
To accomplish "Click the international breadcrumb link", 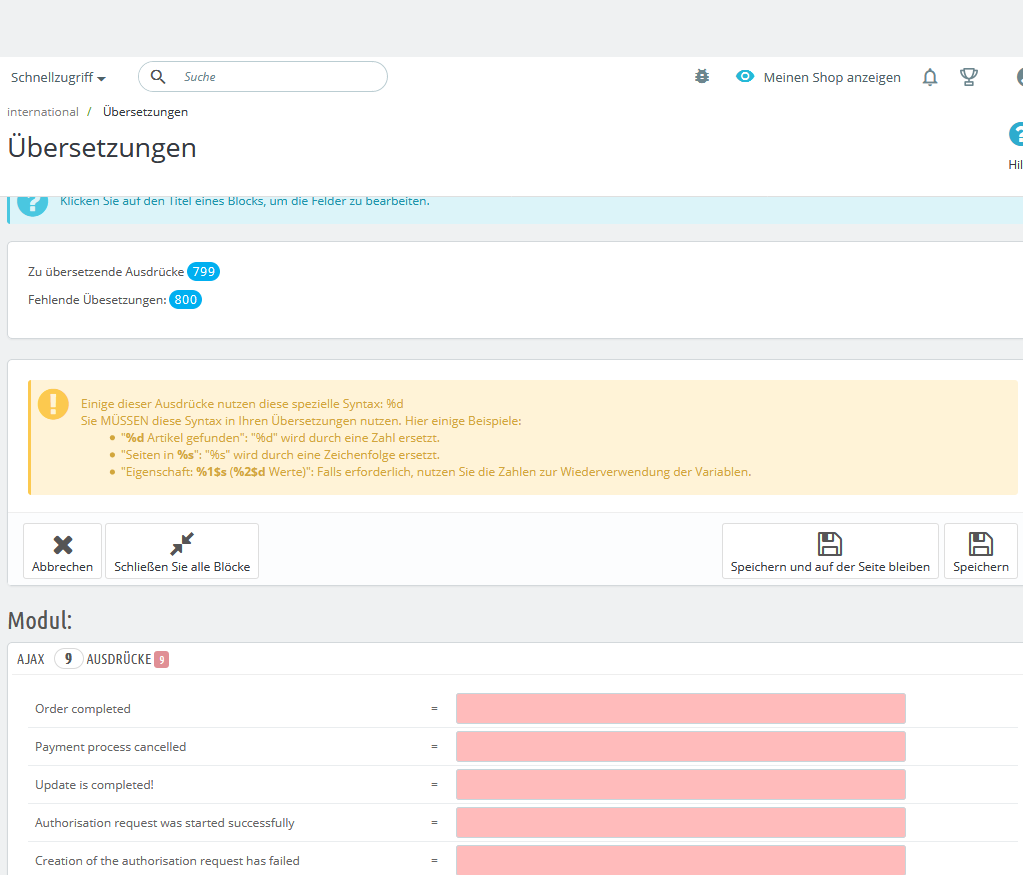I will 42,112.
